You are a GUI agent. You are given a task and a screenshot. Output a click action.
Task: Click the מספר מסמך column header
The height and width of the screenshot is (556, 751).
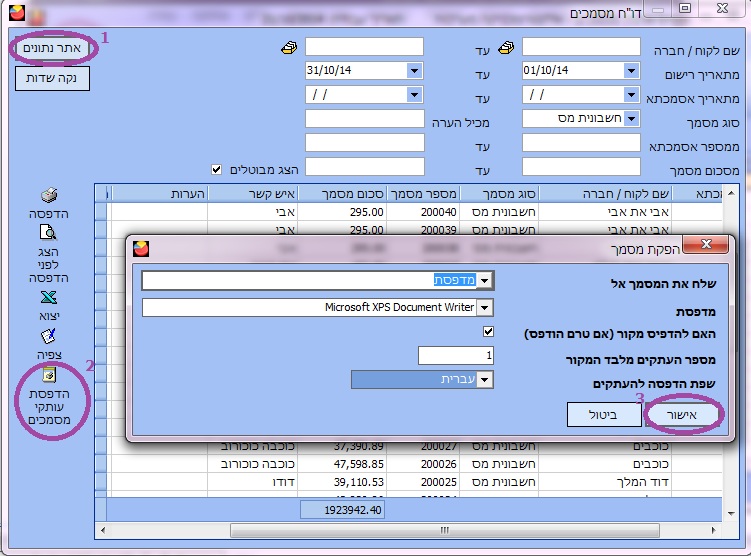click(x=423, y=193)
